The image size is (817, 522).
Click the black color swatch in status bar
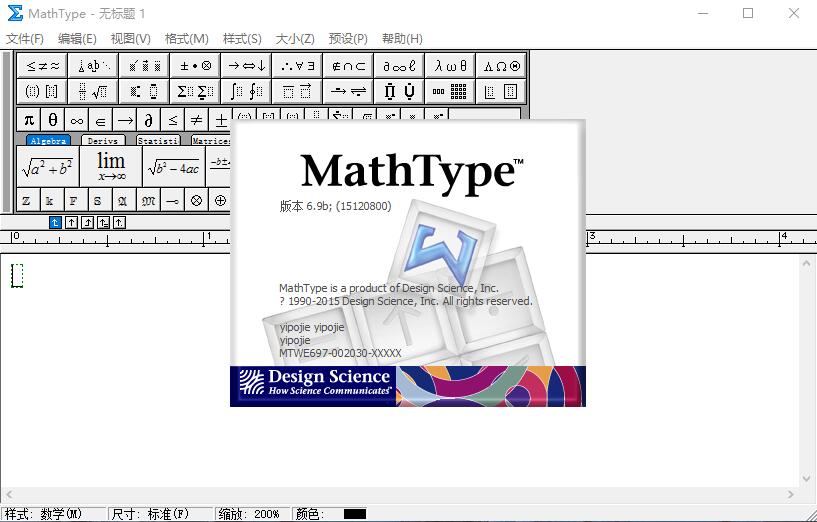click(355, 514)
